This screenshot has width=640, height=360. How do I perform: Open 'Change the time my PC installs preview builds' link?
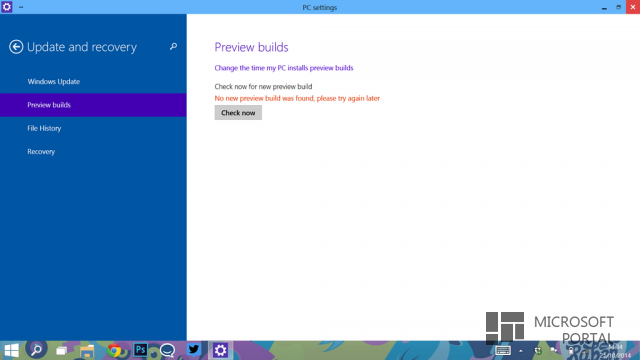284,68
